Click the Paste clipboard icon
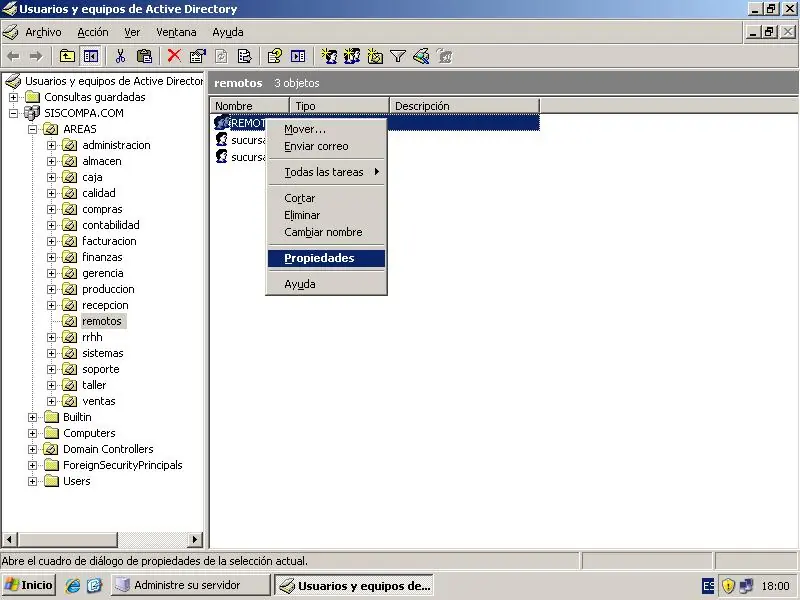 pyautogui.click(x=144, y=56)
